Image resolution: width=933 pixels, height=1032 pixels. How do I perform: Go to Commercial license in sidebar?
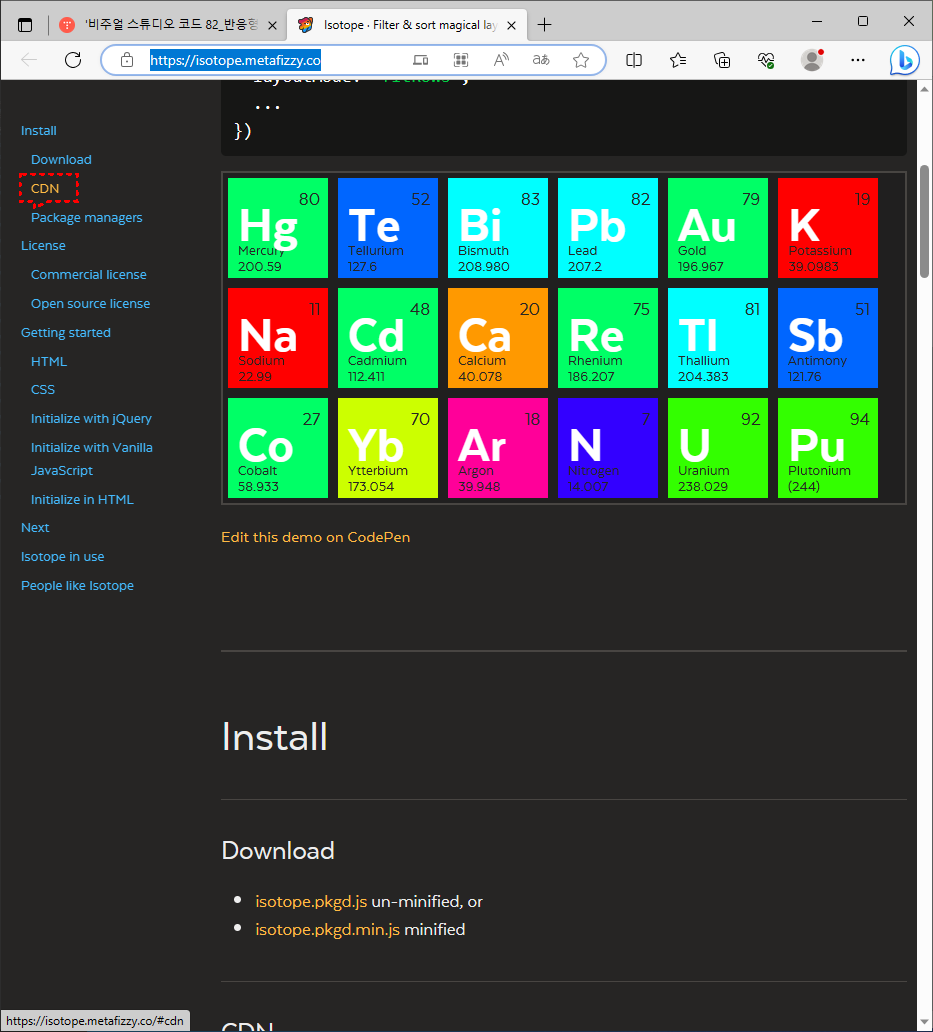[88, 274]
